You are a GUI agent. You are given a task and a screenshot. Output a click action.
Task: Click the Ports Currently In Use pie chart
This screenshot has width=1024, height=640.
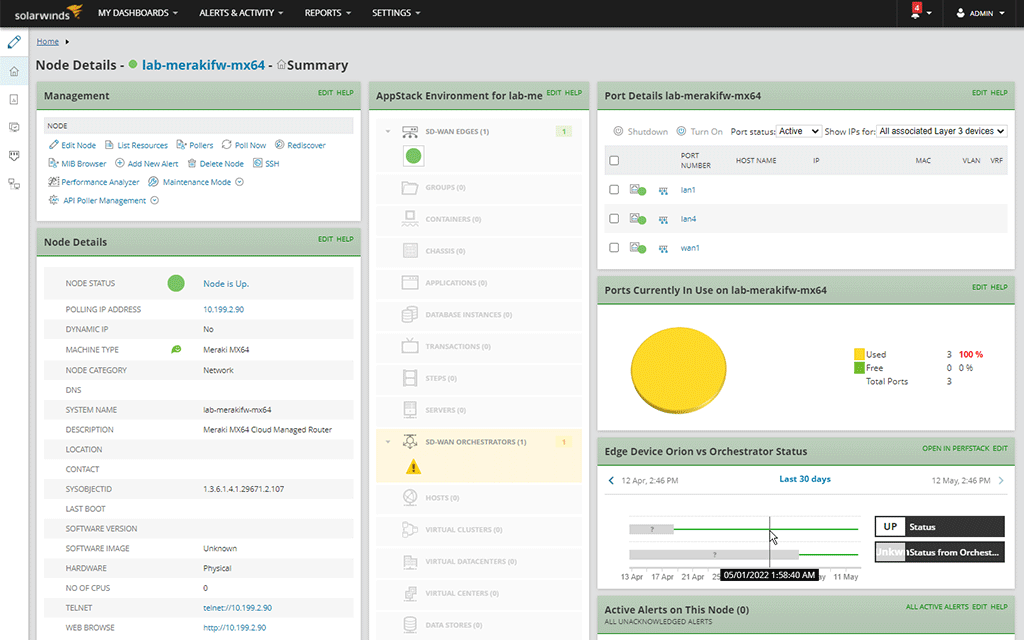680,370
